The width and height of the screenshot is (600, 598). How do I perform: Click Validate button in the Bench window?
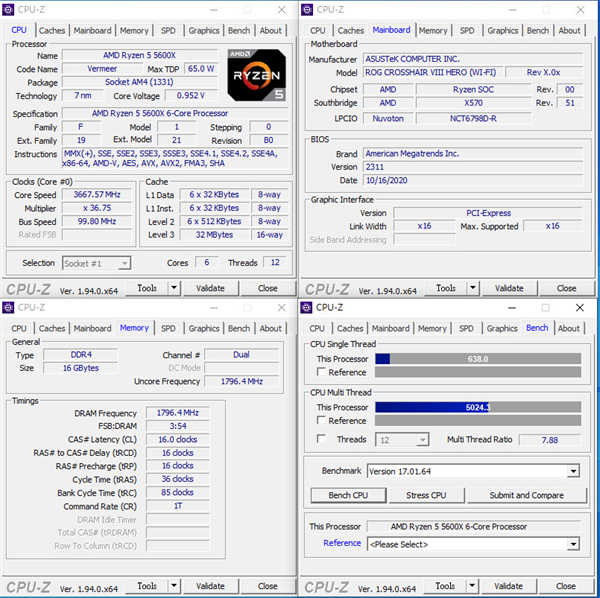(508, 586)
